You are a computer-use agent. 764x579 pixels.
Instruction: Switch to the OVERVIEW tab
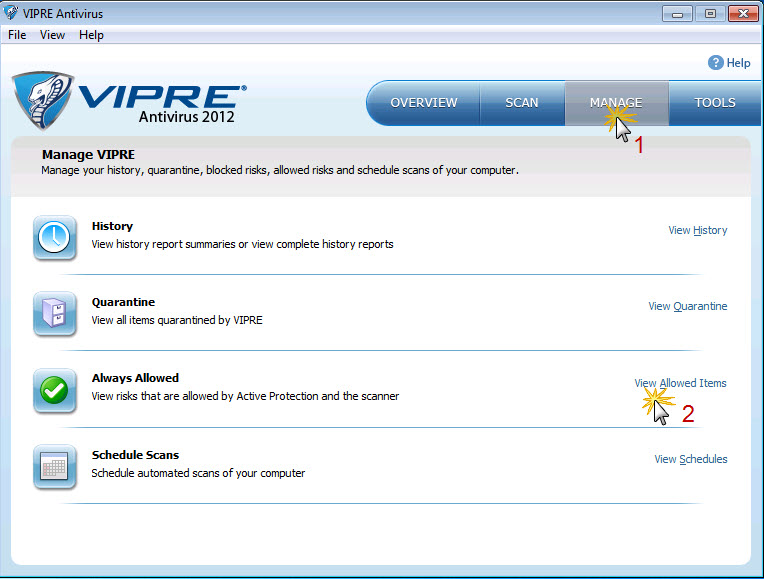pos(423,103)
